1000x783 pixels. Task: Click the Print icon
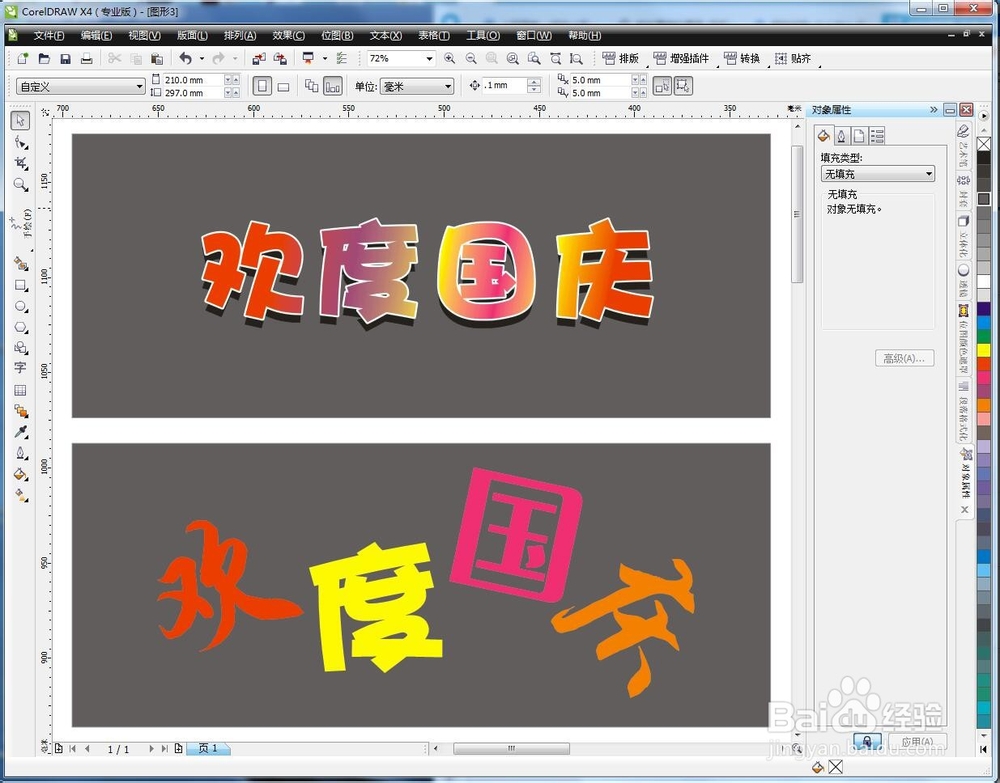pos(86,59)
